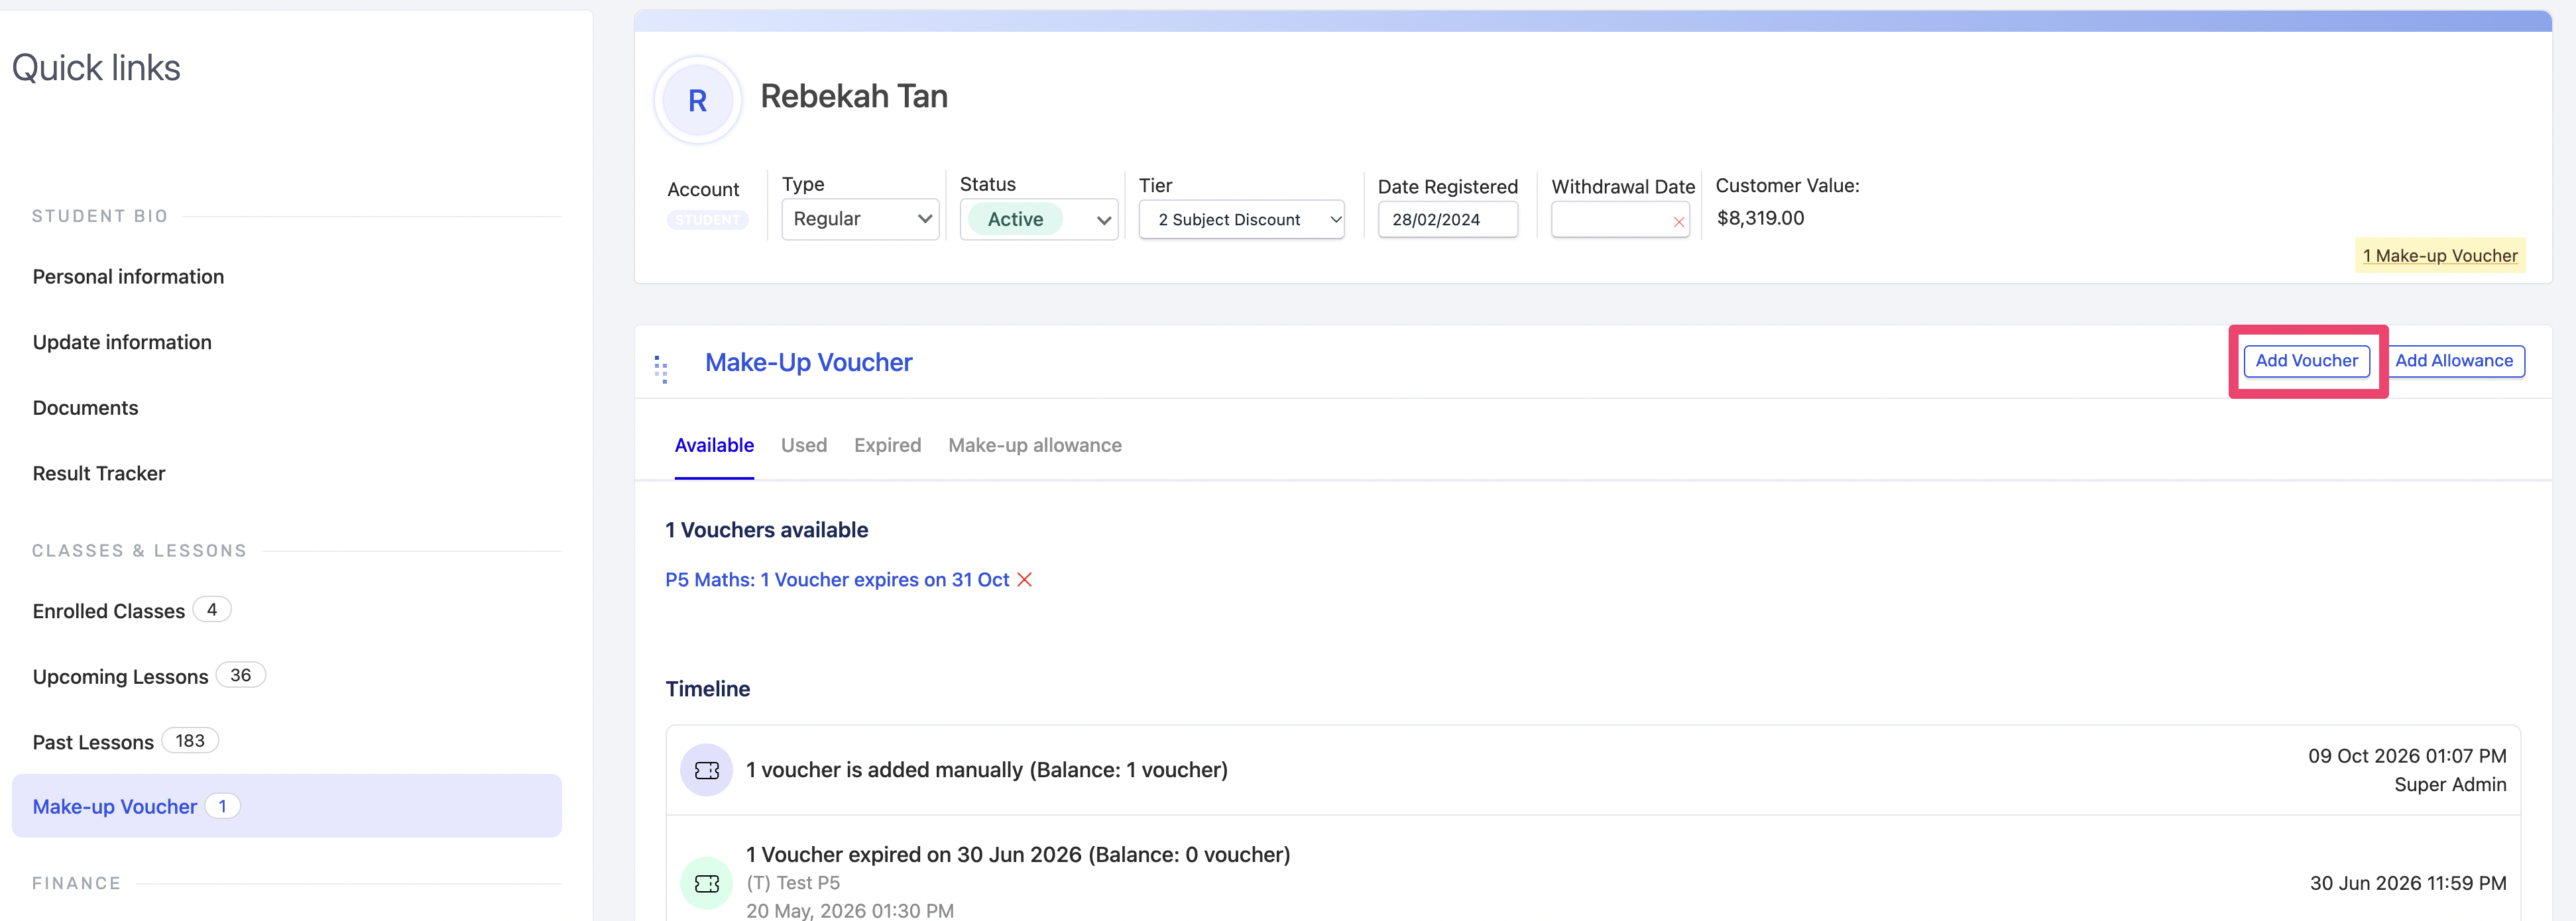Click the Make-Up Voucher section heading
Screen dimensions: 2576x921
(x=808, y=362)
